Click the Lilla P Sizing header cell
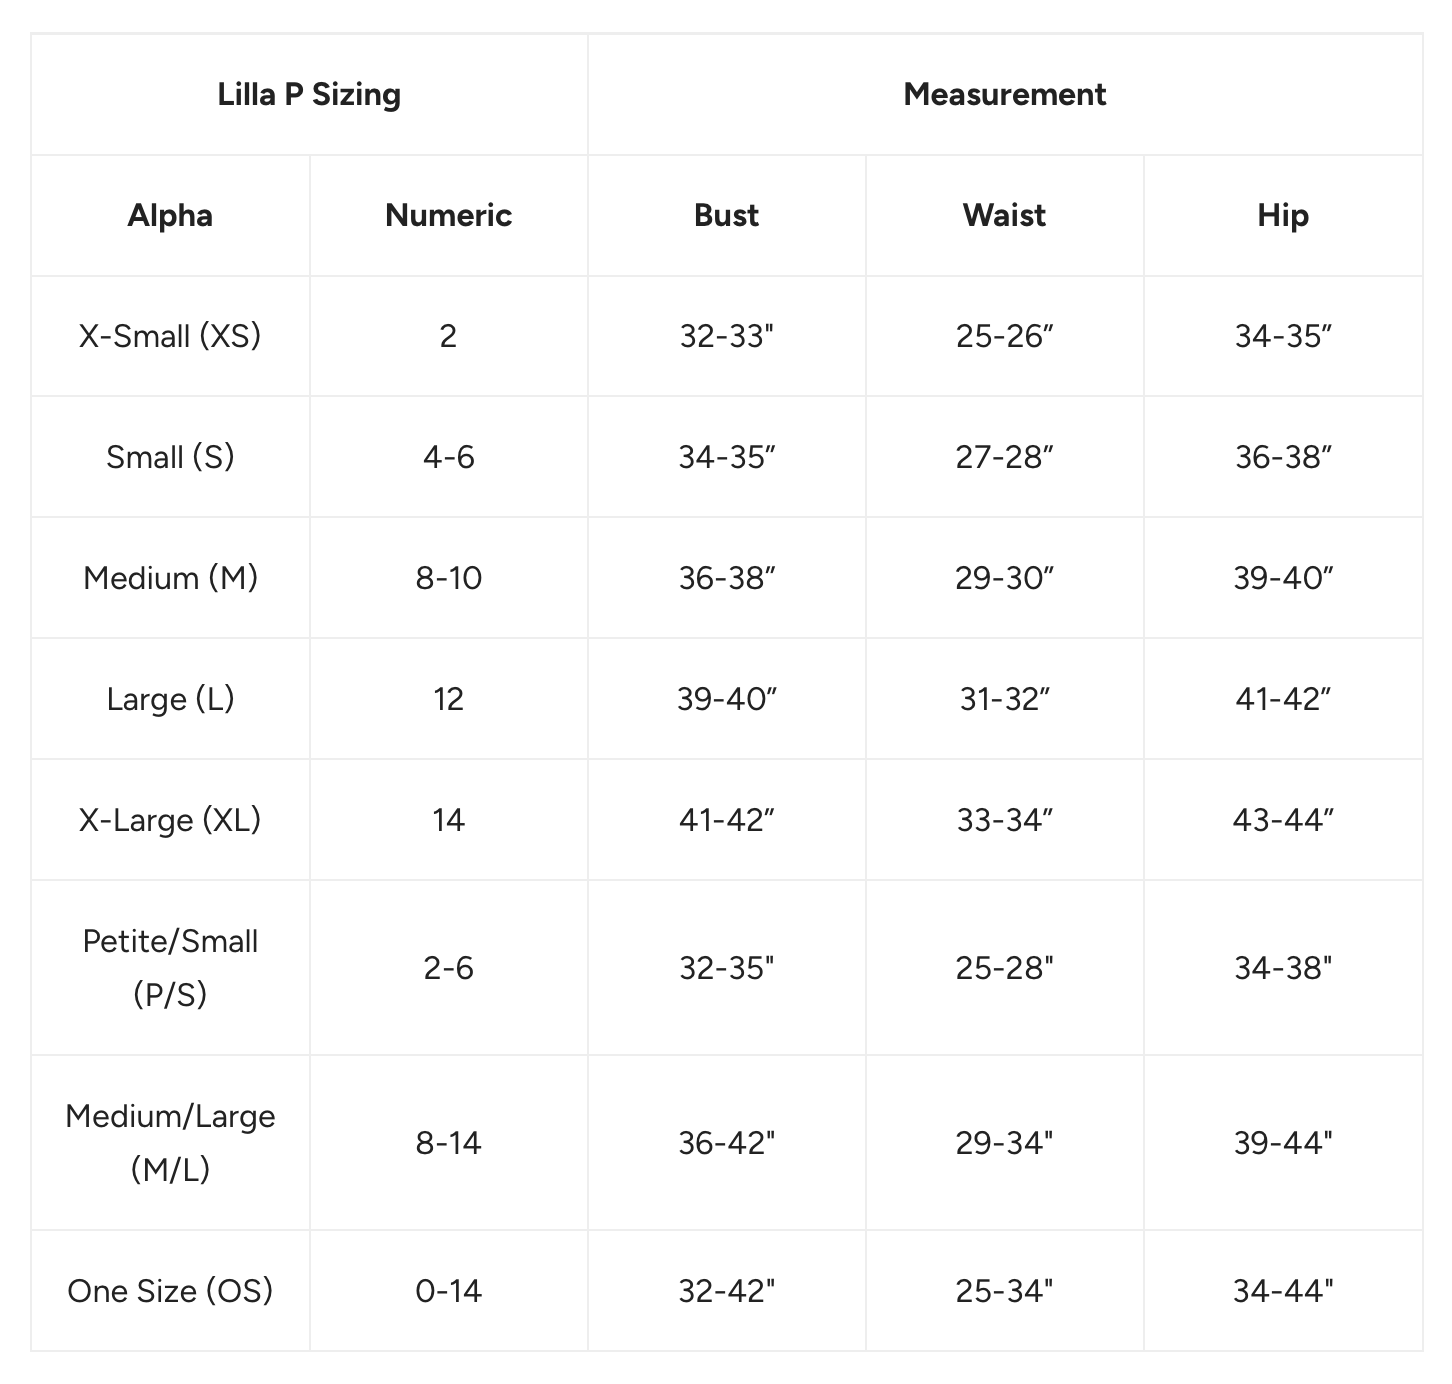 [x=309, y=95]
